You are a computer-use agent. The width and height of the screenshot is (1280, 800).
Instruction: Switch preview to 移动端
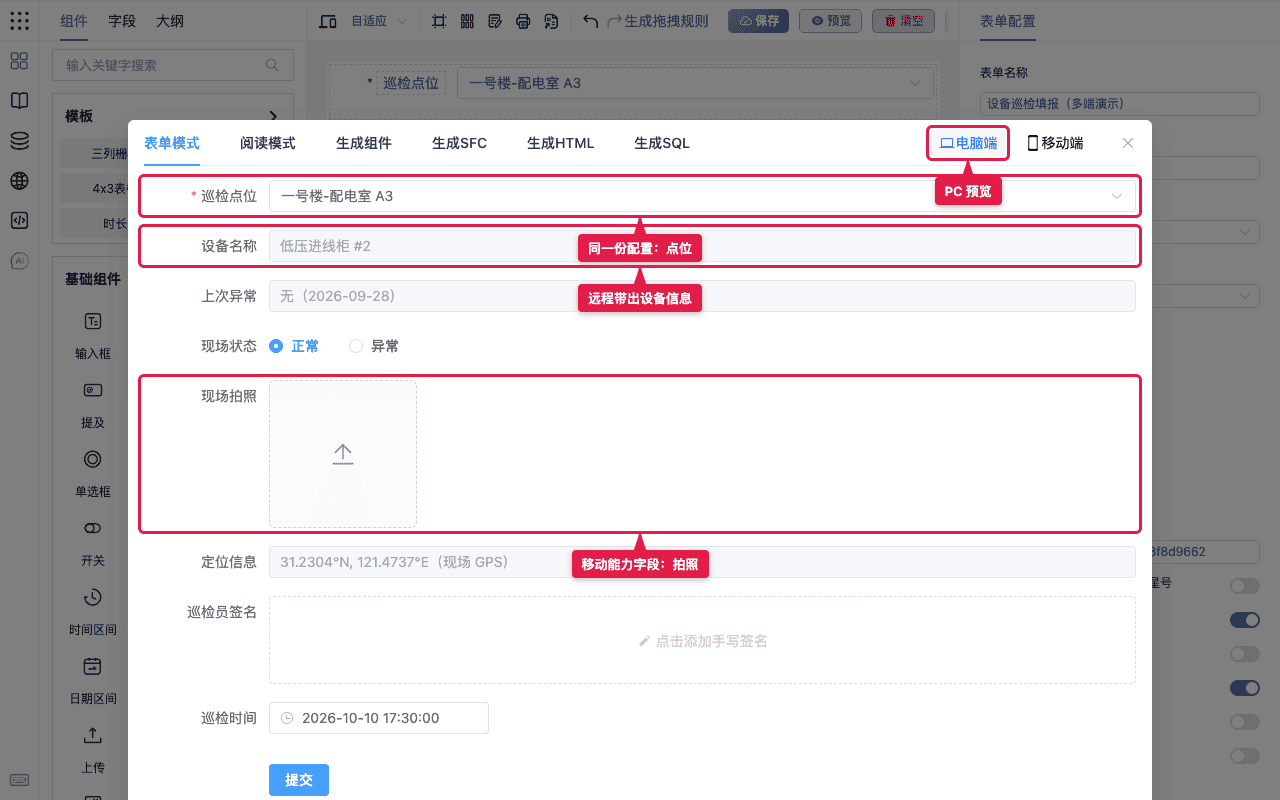coord(1055,143)
